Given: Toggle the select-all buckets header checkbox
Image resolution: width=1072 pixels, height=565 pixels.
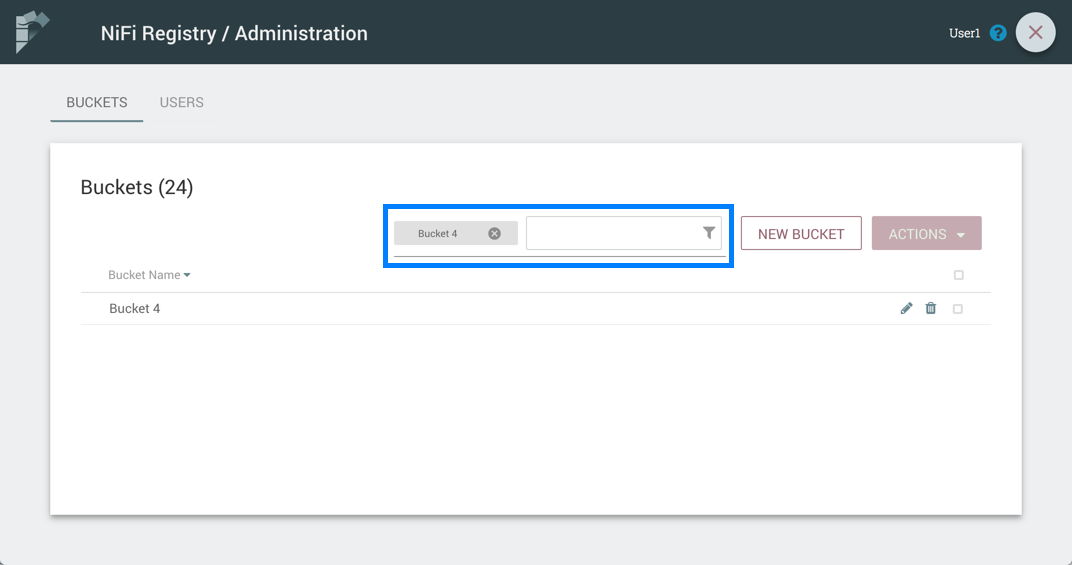Looking at the screenshot, I should (x=958, y=275).
